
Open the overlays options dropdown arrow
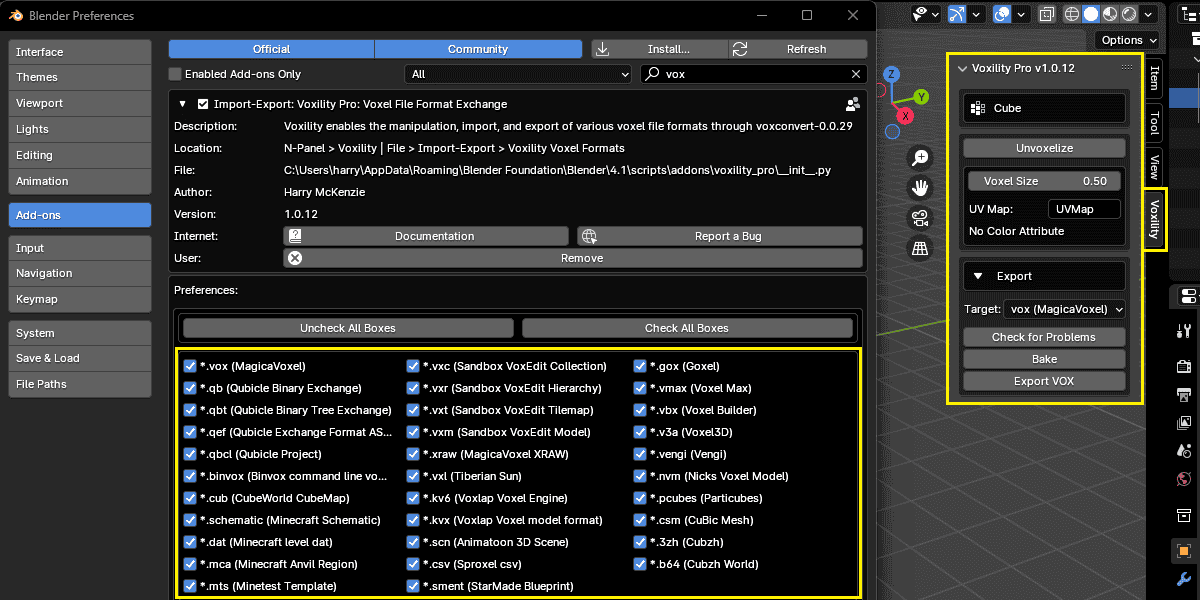pos(1021,14)
